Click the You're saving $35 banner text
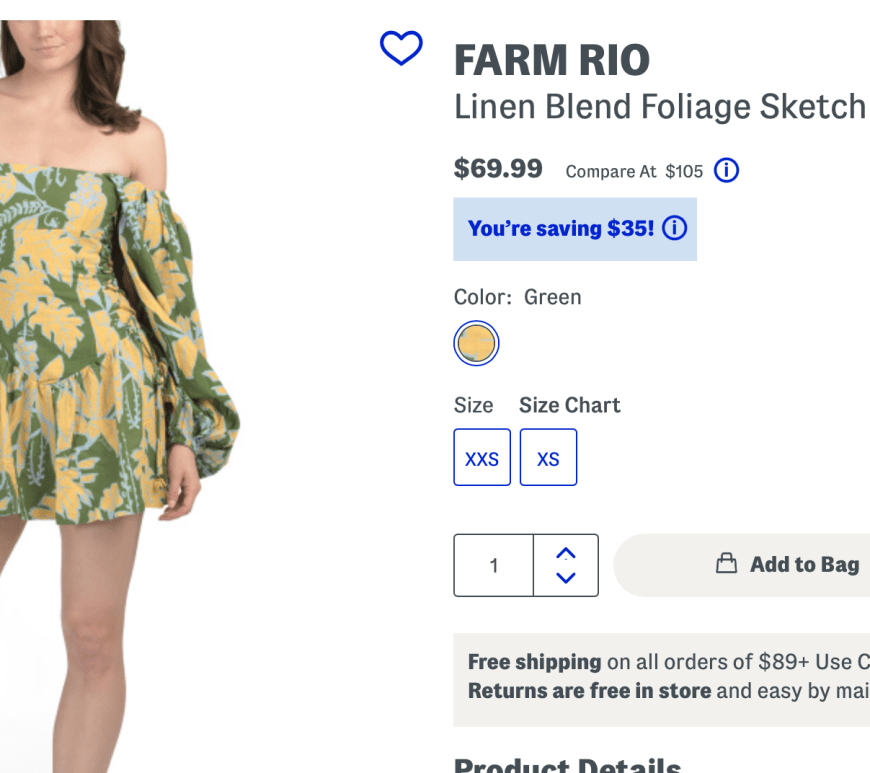This screenshot has height=773, width=870. pos(560,229)
